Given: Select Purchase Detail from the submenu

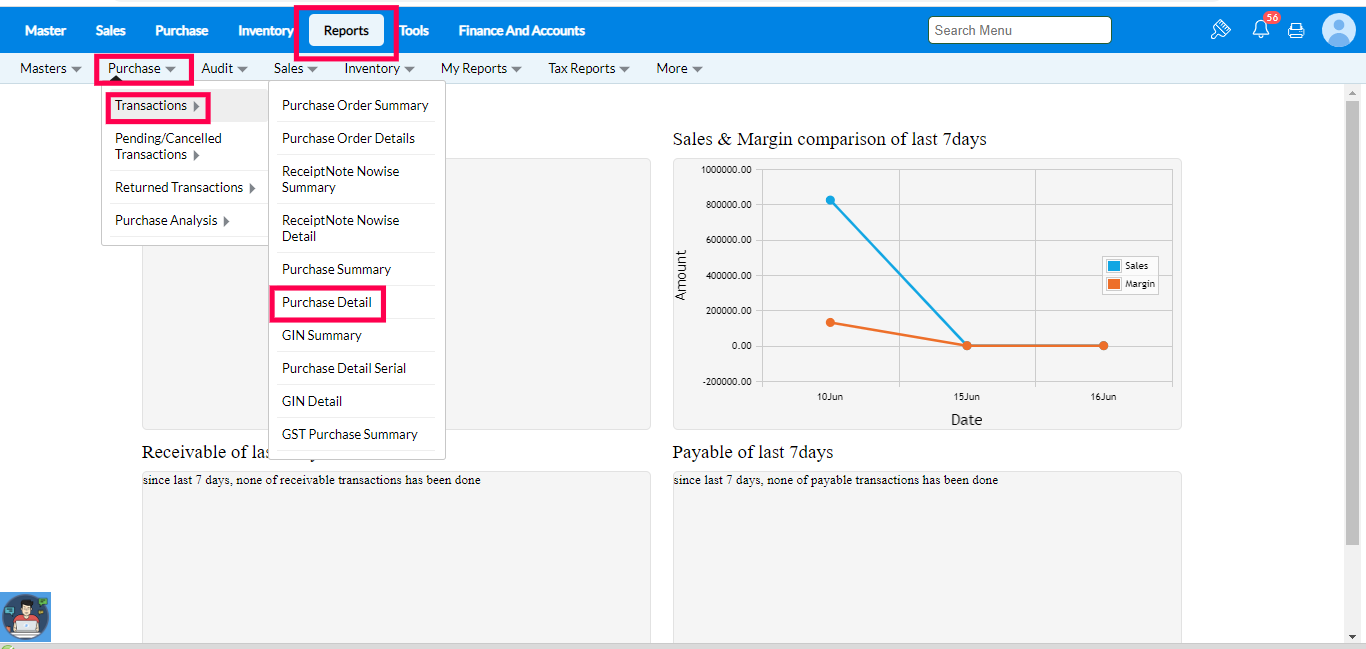Looking at the screenshot, I should 327,303.
